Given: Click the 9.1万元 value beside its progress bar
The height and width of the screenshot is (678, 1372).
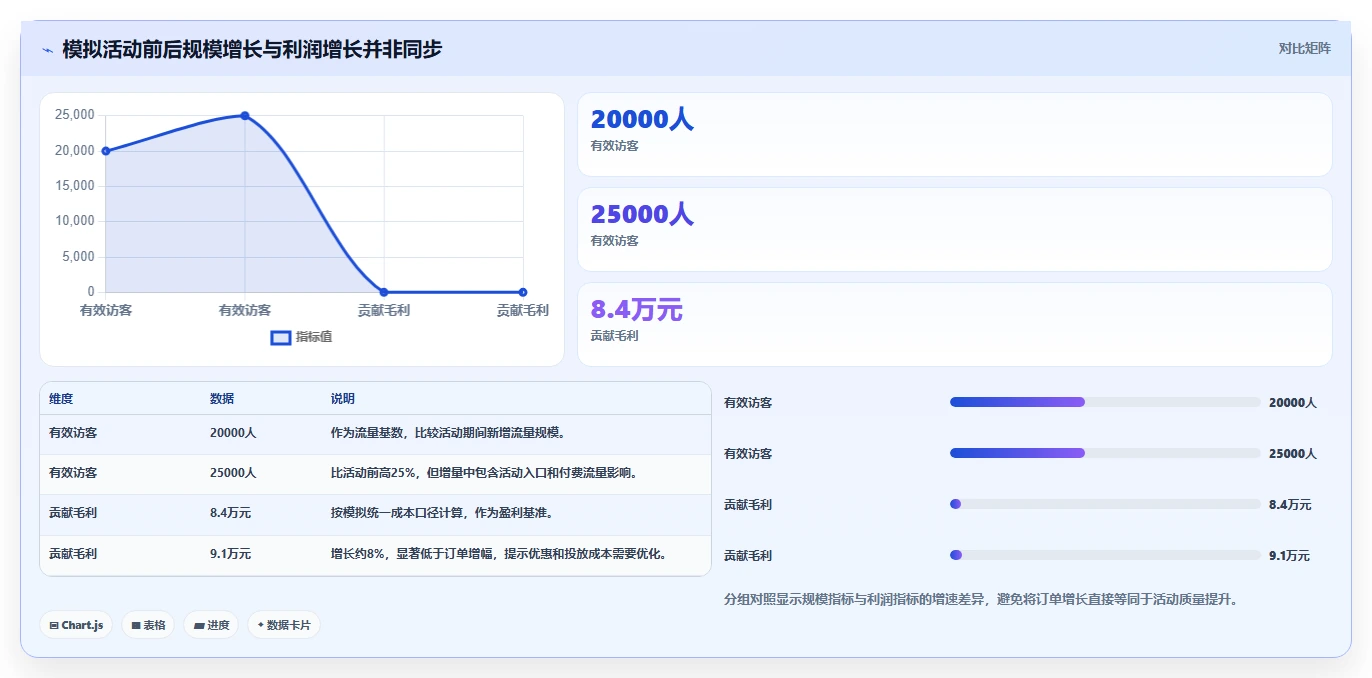Looking at the screenshot, I should [x=1290, y=555].
